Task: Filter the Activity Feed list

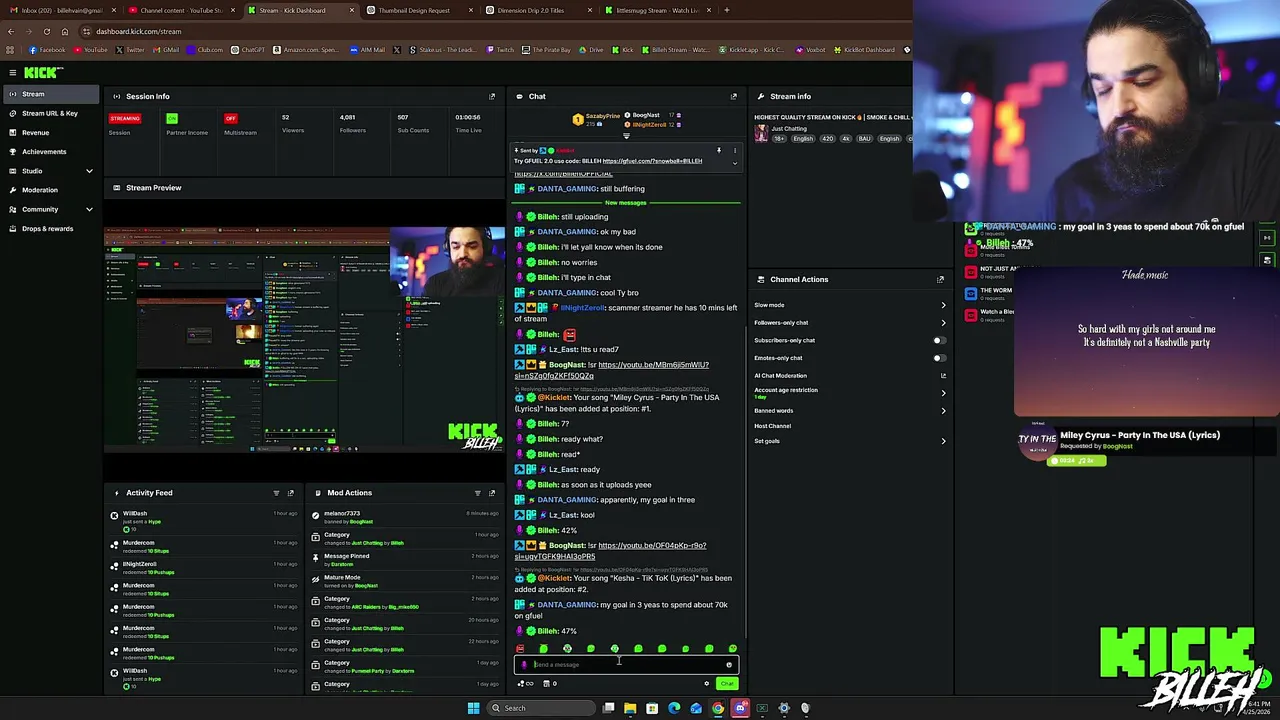Action: coord(276,493)
